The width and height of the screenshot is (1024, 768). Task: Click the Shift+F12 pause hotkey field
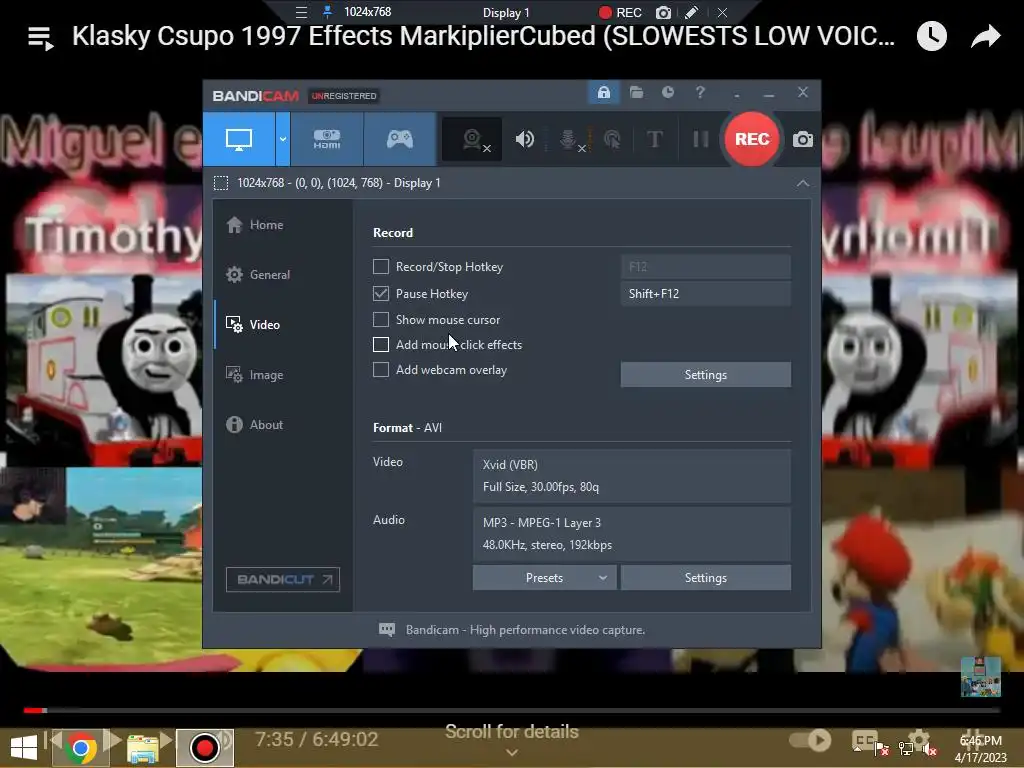pos(705,294)
